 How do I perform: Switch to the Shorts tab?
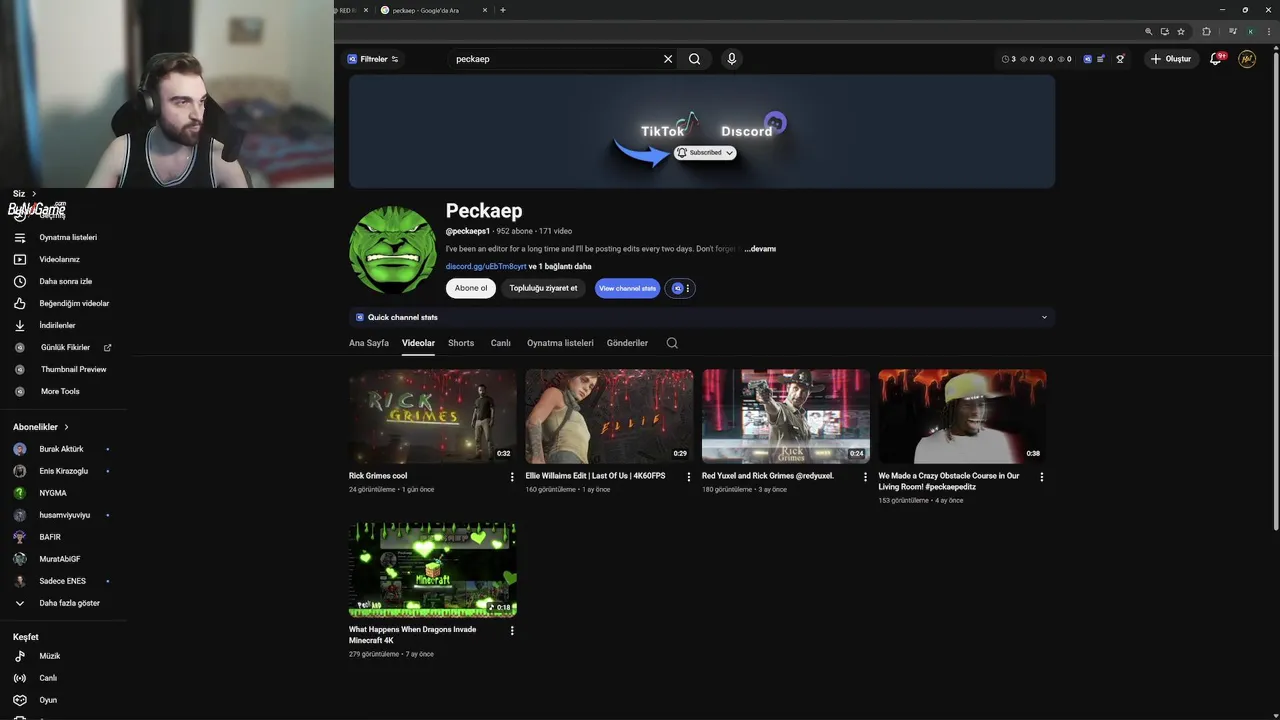[461, 343]
